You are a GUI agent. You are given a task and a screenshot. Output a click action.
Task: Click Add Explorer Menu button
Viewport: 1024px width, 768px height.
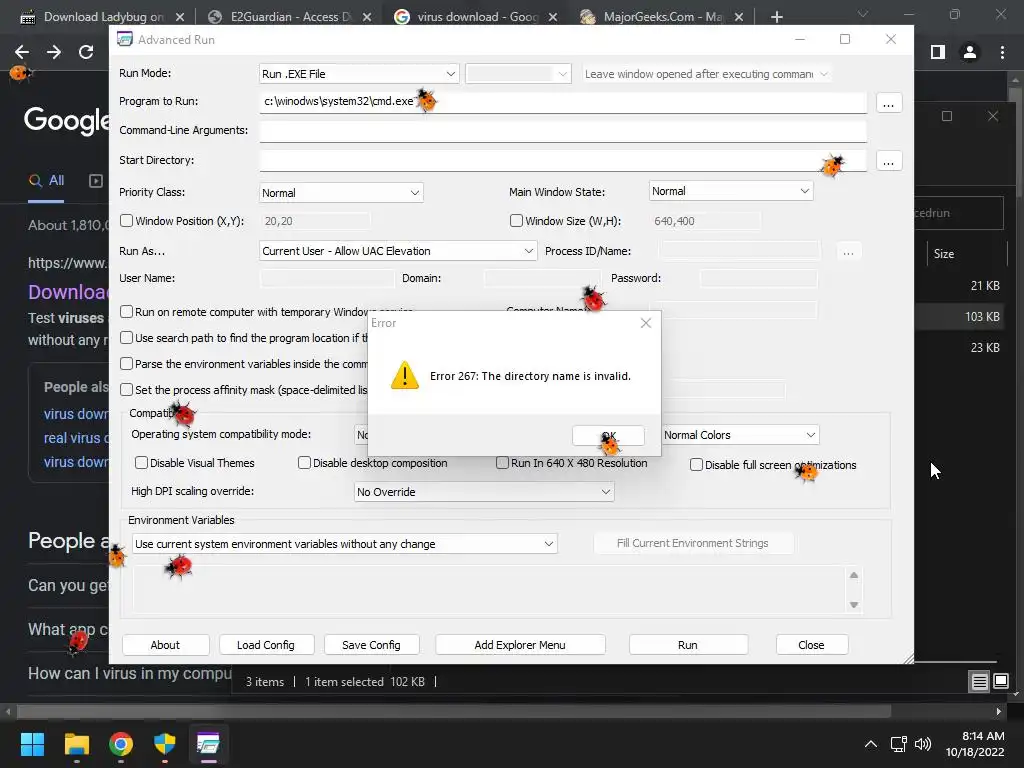(520, 645)
